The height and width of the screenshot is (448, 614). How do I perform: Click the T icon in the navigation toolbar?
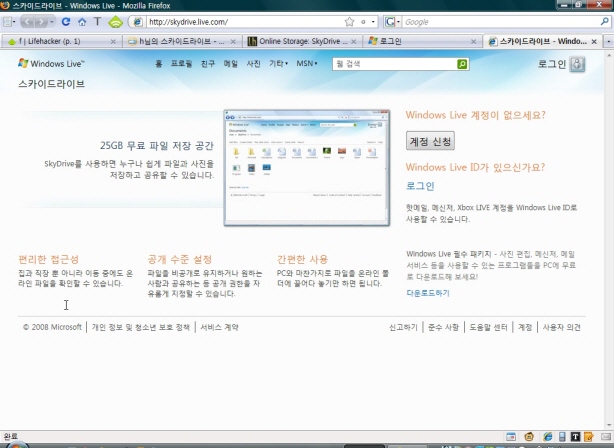[x=97, y=22]
